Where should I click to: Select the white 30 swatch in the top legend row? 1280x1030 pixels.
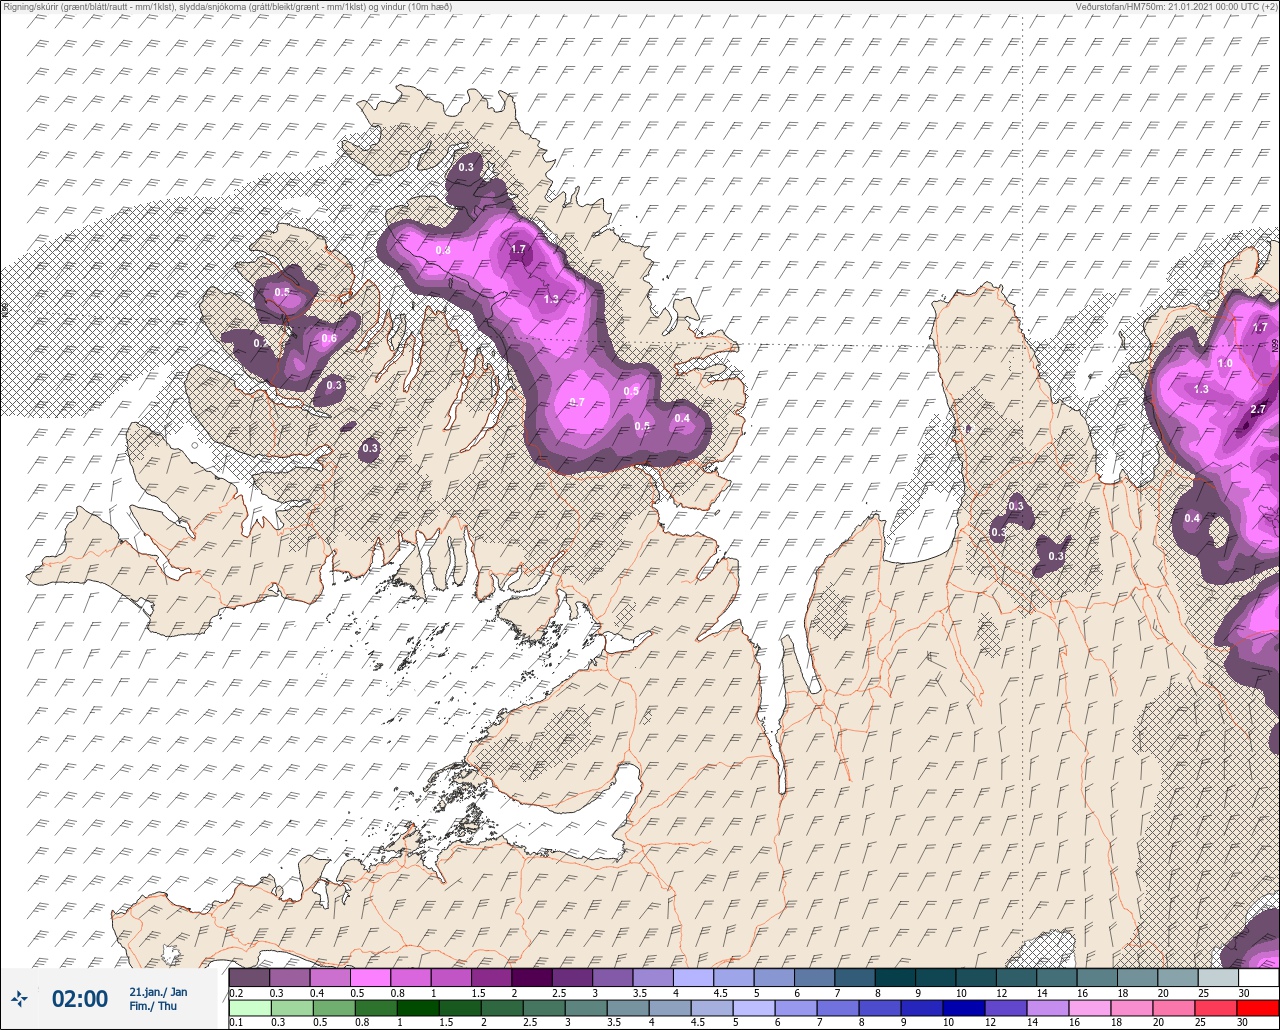click(1258, 977)
